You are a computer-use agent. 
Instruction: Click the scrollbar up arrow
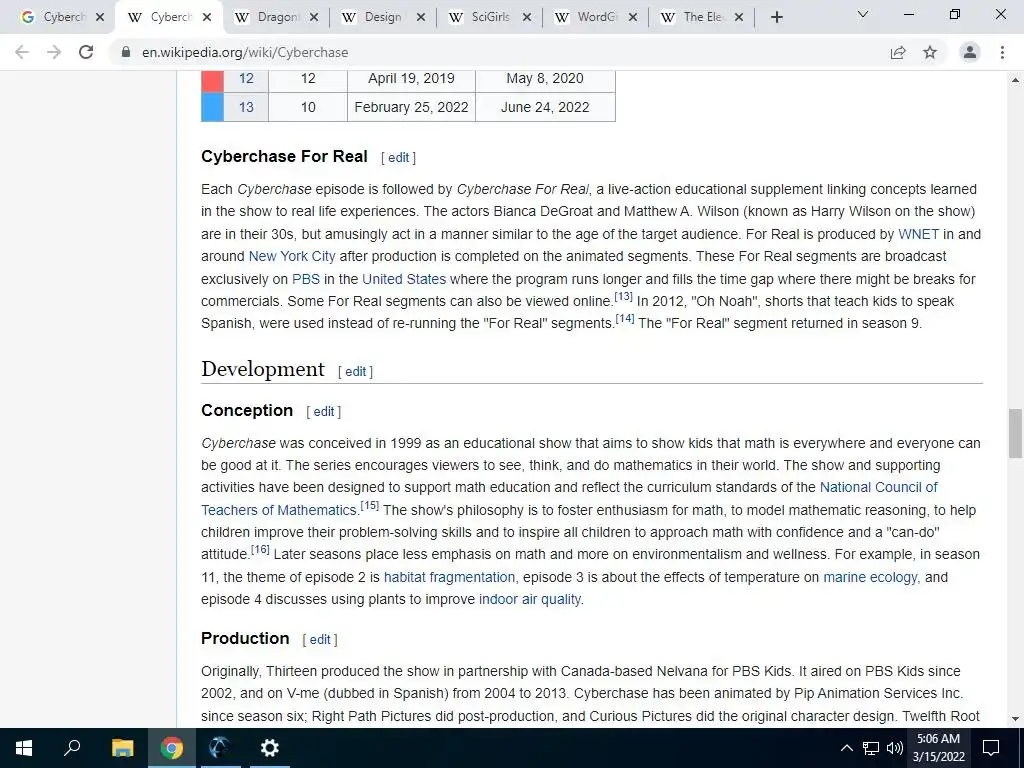[x=1015, y=80]
